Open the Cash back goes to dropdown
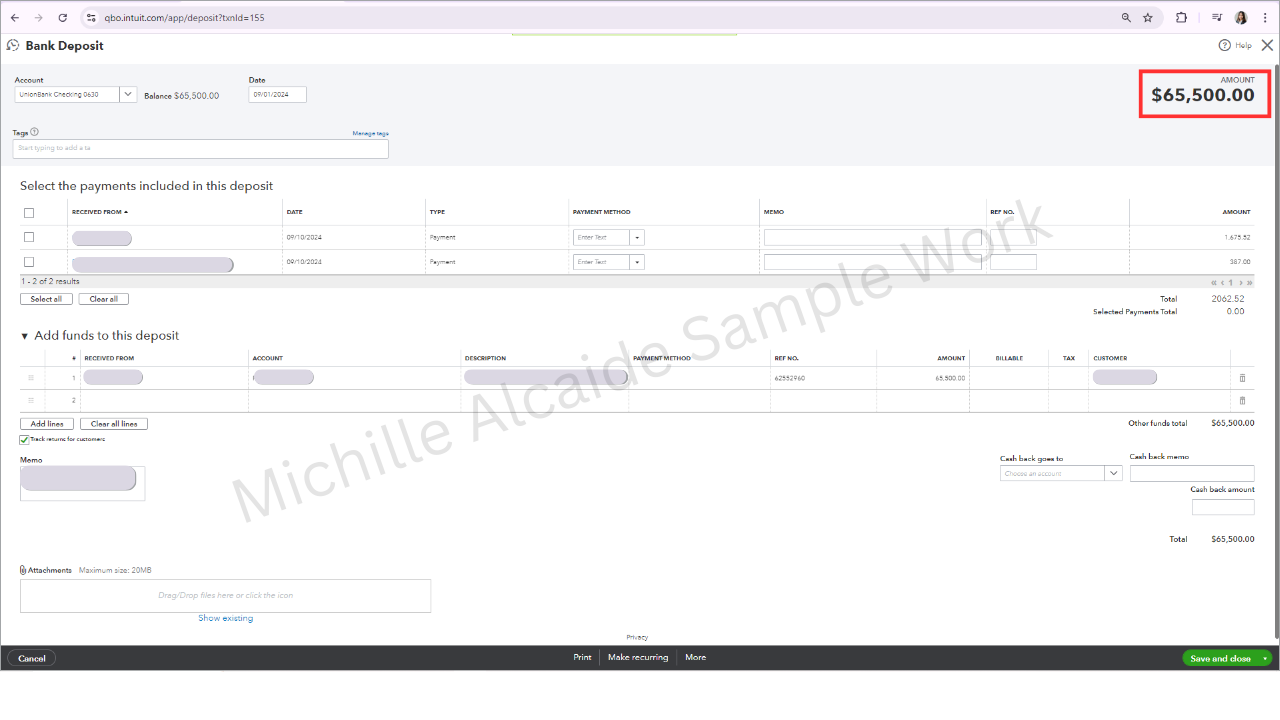The width and height of the screenshot is (1280, 720). click(1114, 474)
